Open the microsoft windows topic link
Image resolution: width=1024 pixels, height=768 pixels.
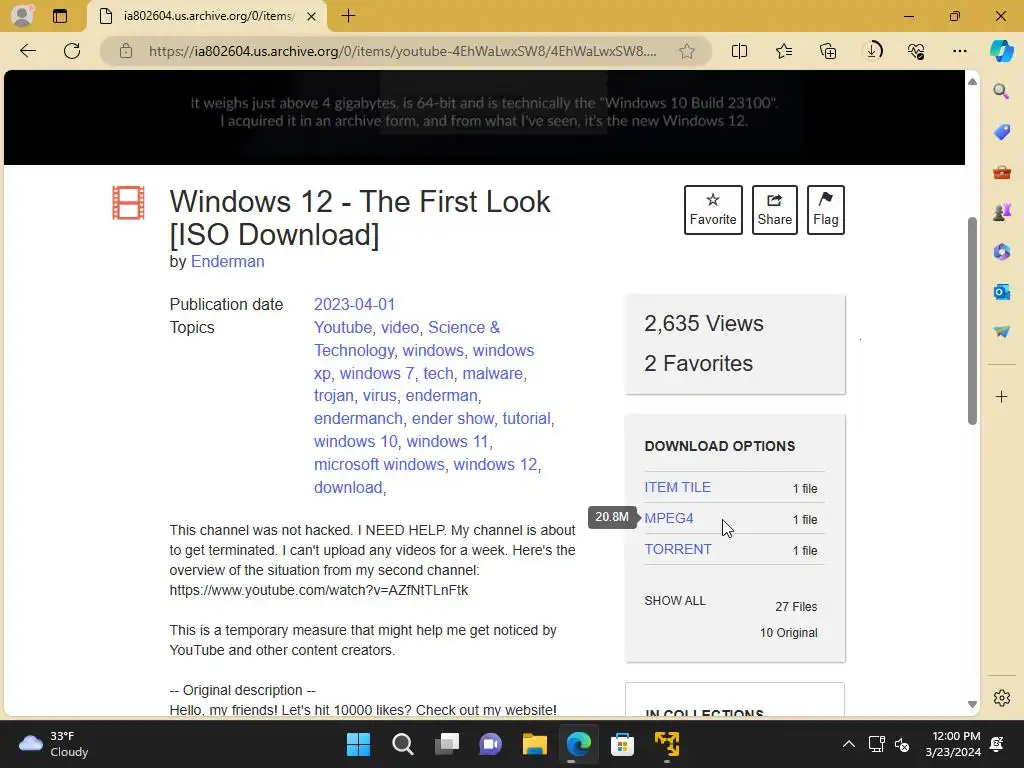379,464
